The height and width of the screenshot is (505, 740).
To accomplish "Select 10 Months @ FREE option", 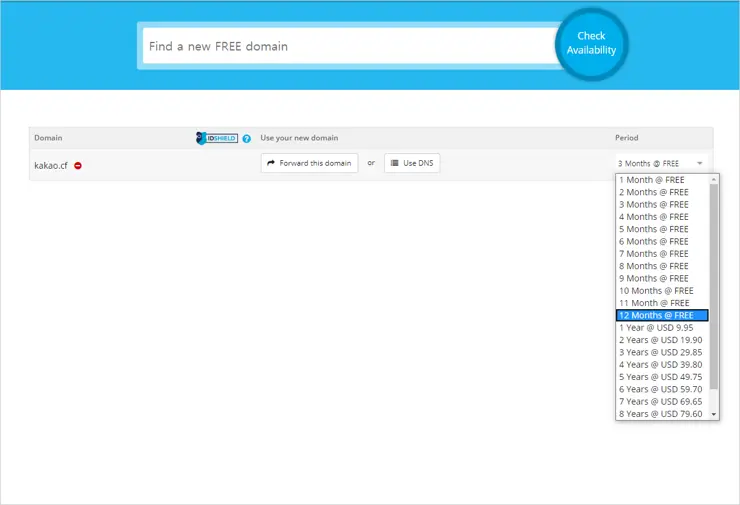I will [661, 291].
